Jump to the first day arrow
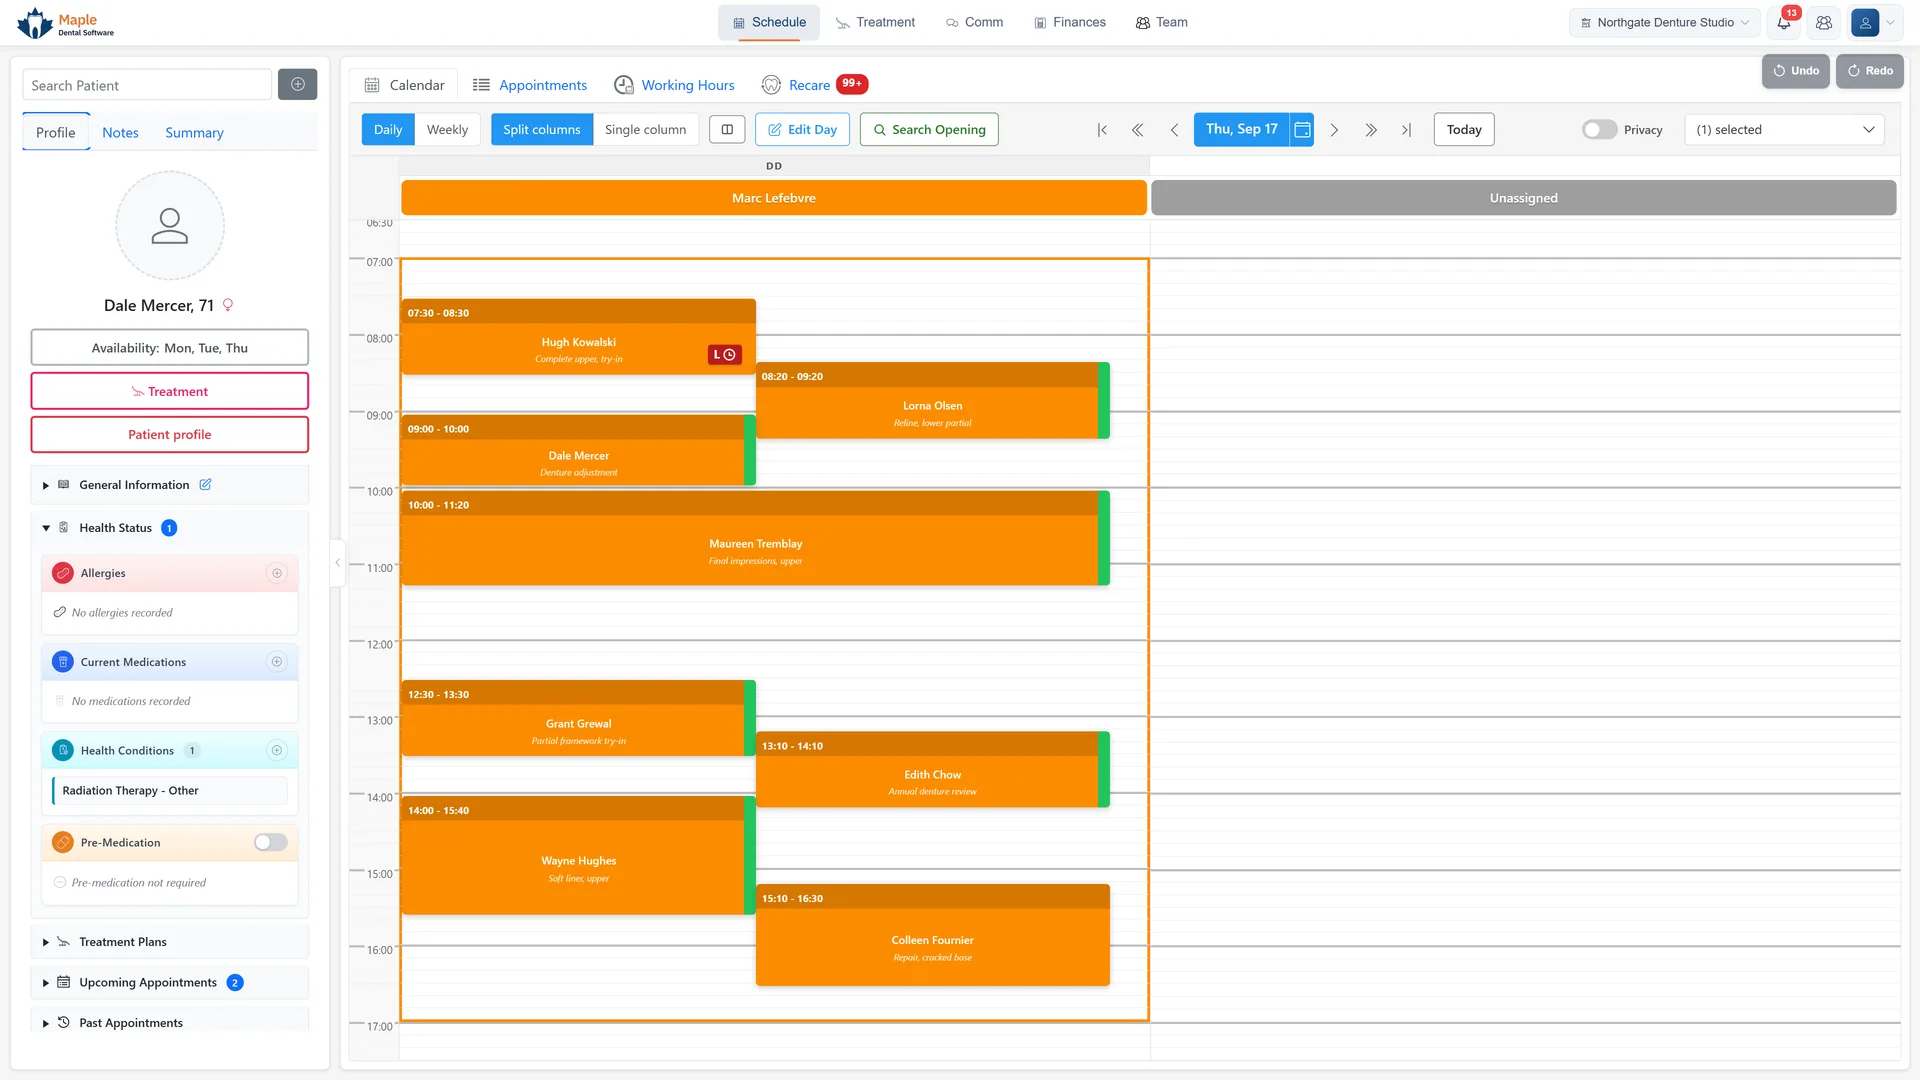The width and height of the screenshot is (1920, 1080). 1102,130
